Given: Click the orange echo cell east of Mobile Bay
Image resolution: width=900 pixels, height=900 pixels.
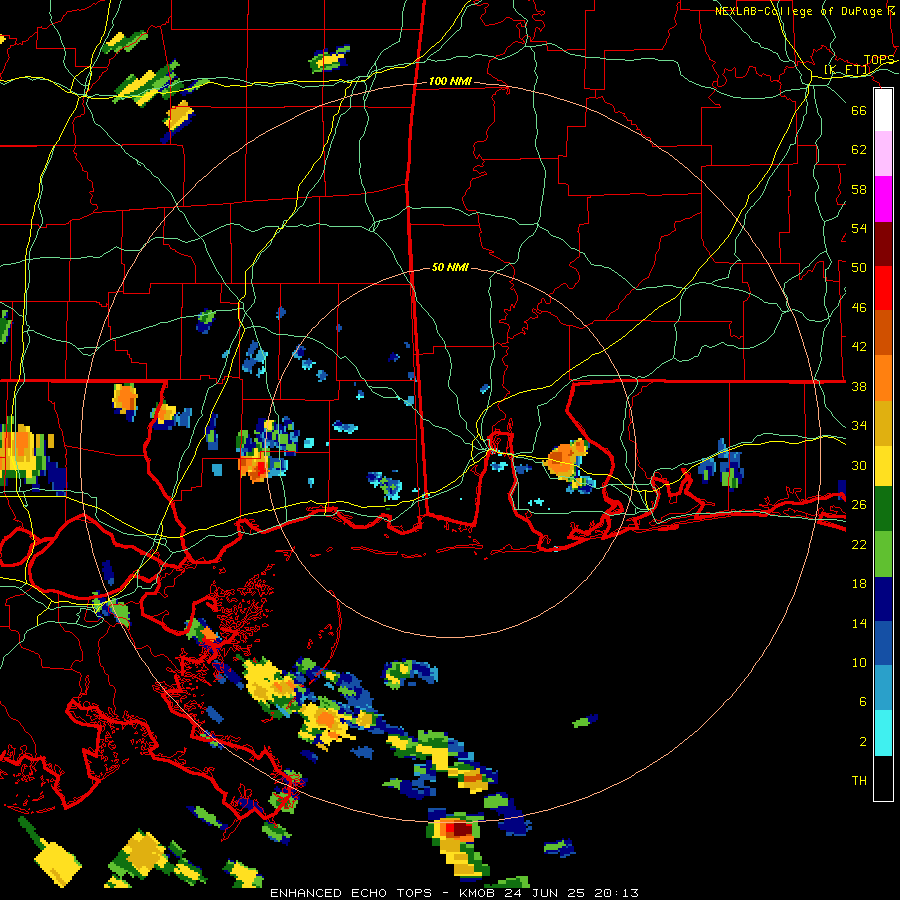Looking at the screenshot, I should [x=566, y=459].
